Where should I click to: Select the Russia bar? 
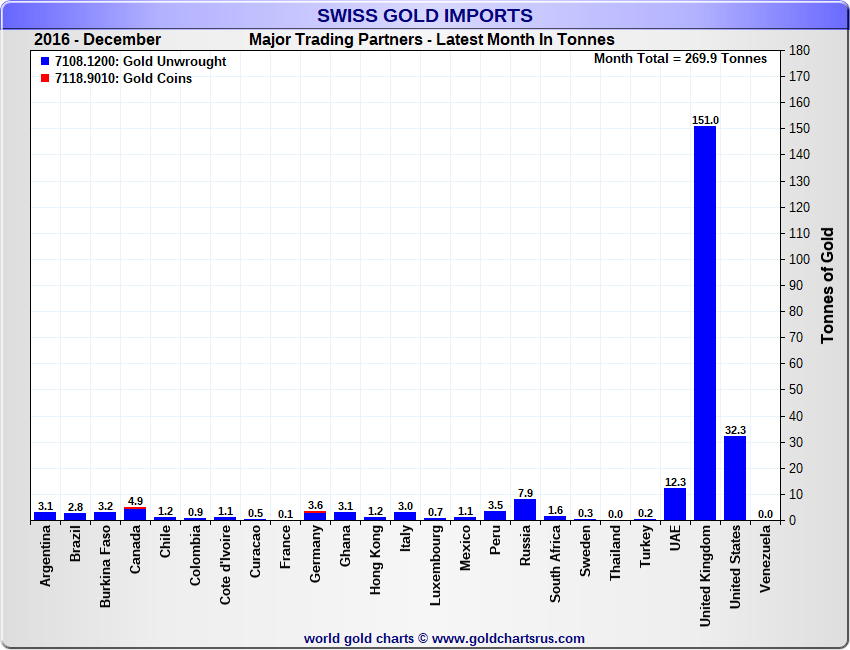tap(525, 509)
